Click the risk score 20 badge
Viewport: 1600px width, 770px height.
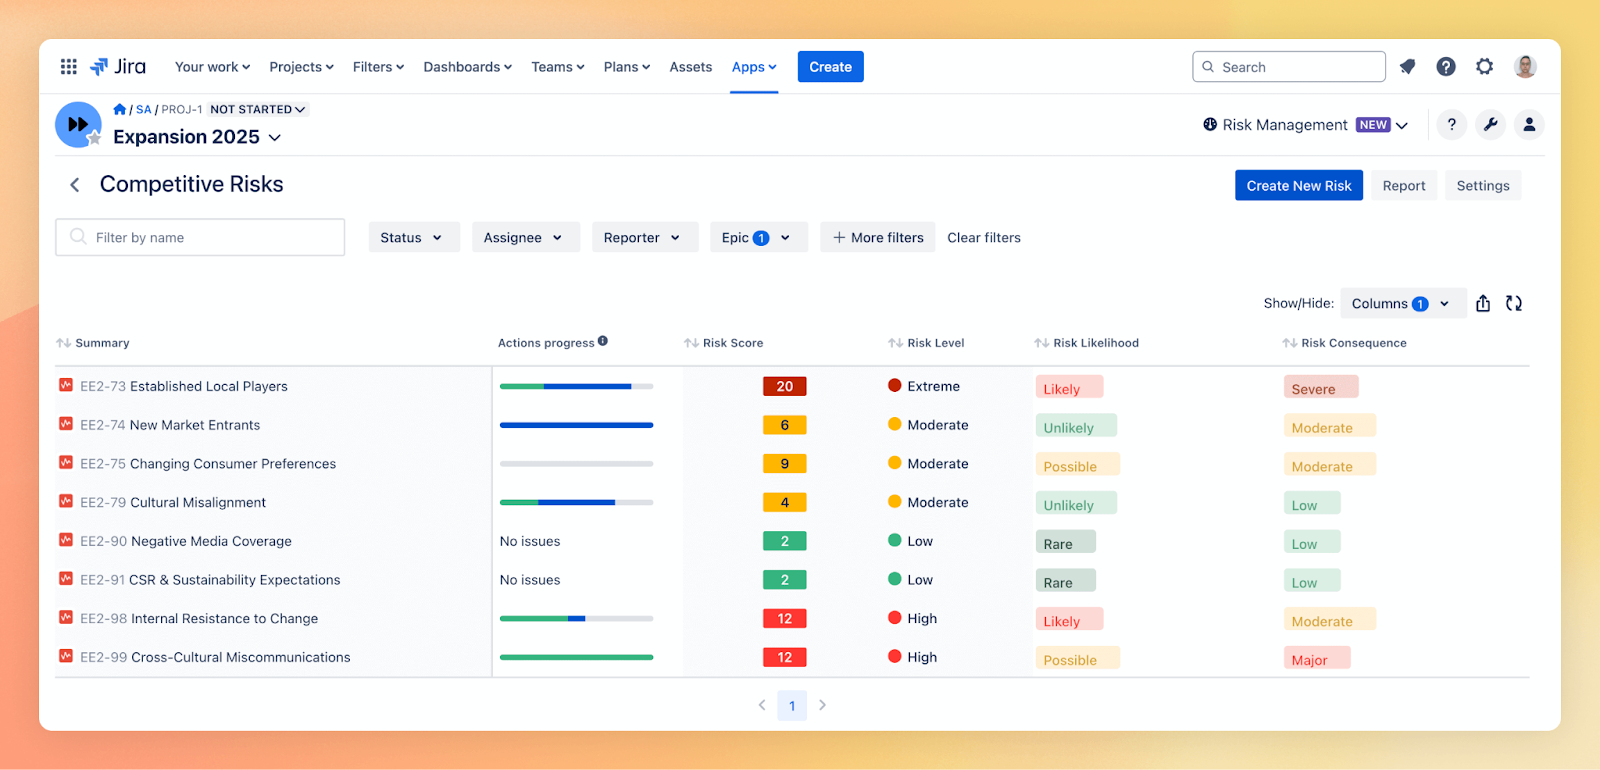tap(785, 386)
